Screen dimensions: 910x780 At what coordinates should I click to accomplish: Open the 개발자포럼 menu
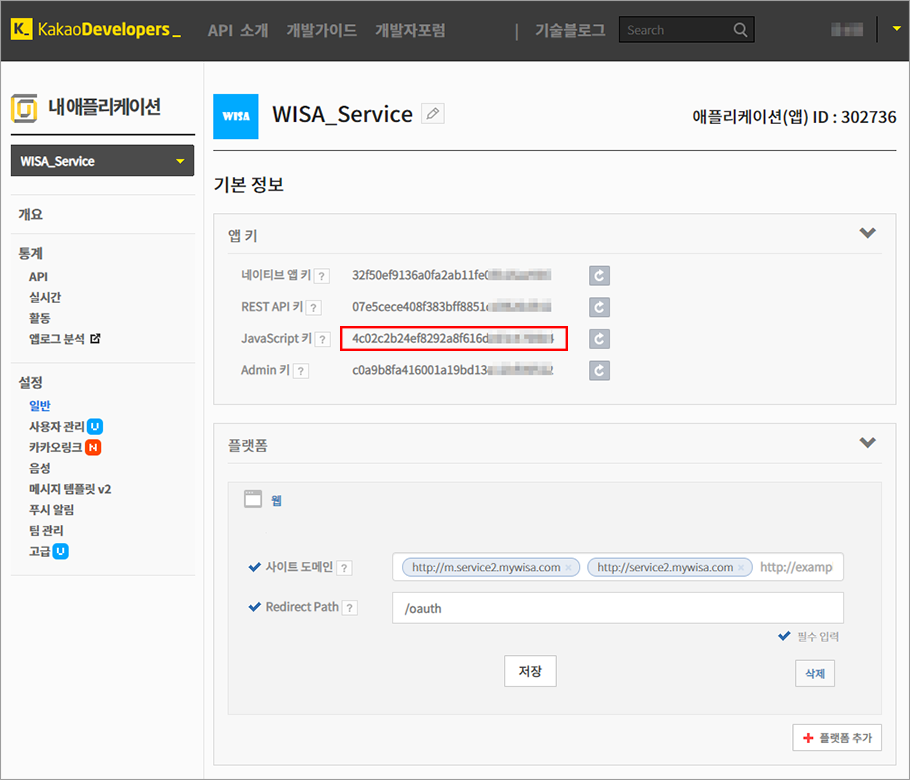(410, 30)
